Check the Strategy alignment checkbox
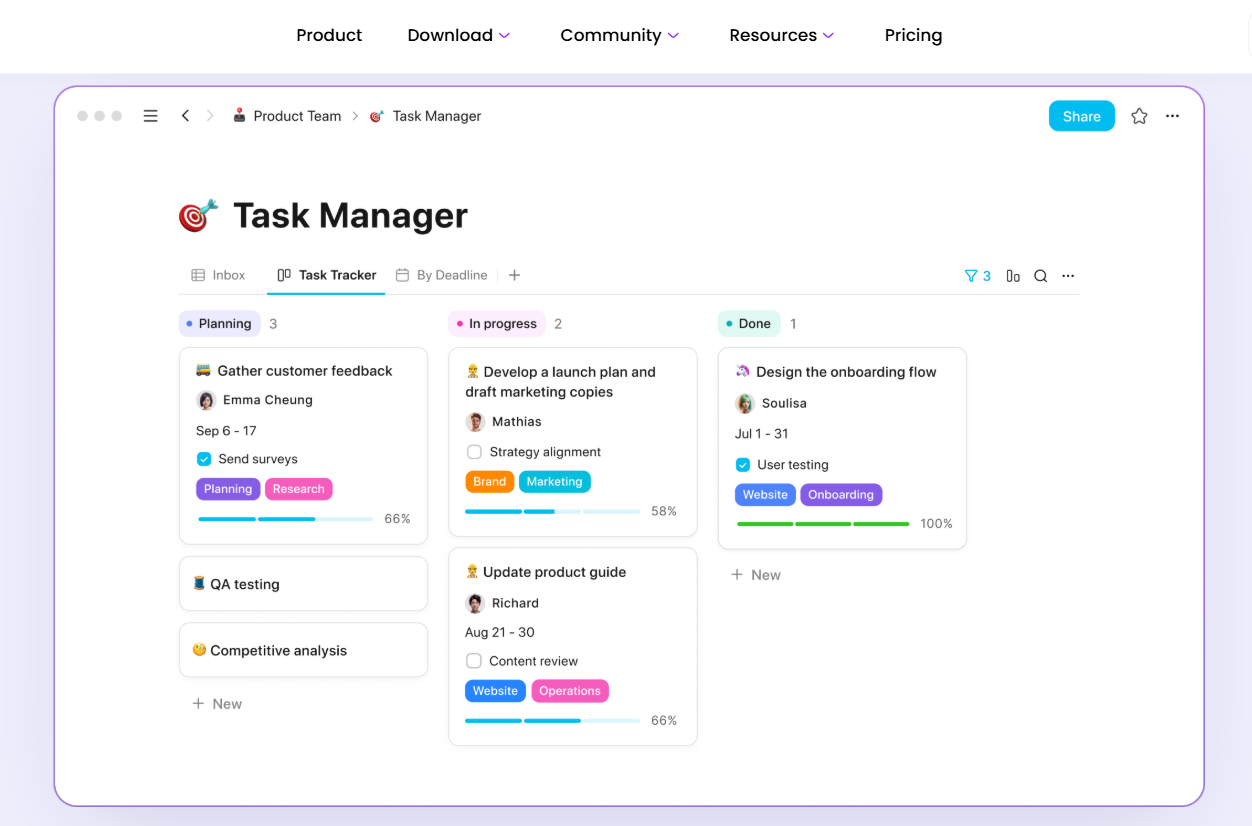 pyautogui.click(x=474, y=452)
